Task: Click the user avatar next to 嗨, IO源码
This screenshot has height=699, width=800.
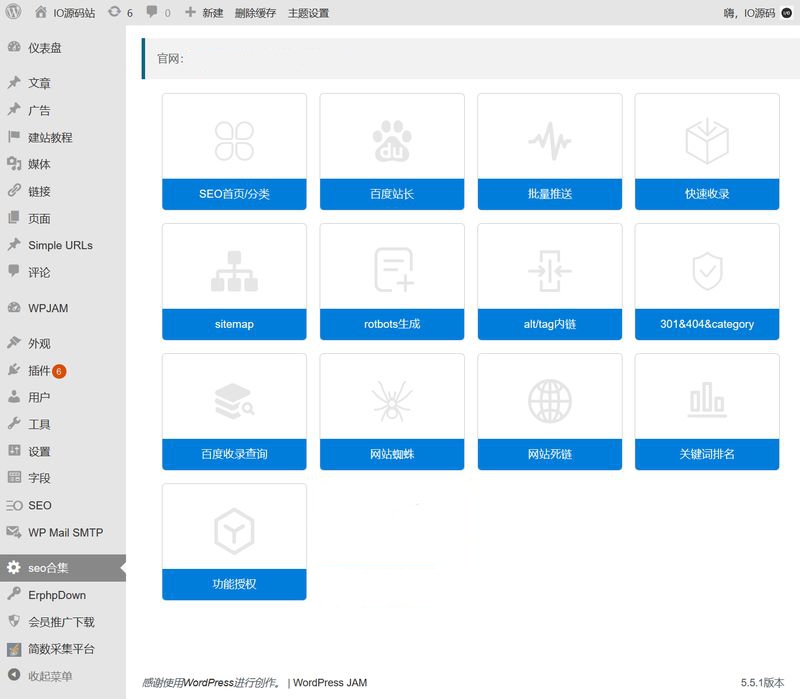Action: (786, 13)
